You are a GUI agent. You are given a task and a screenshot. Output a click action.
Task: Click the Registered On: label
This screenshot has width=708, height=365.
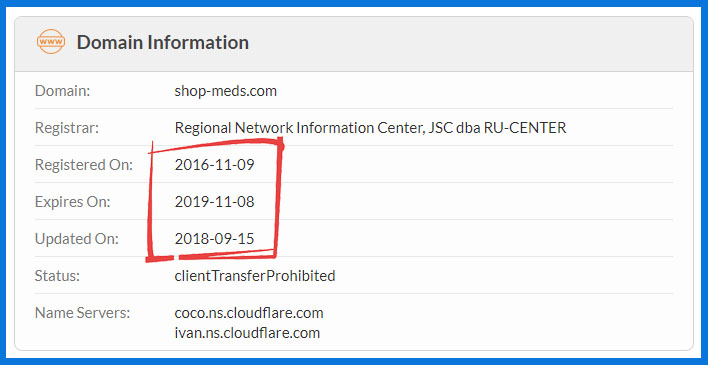click(x=84, y=165)
